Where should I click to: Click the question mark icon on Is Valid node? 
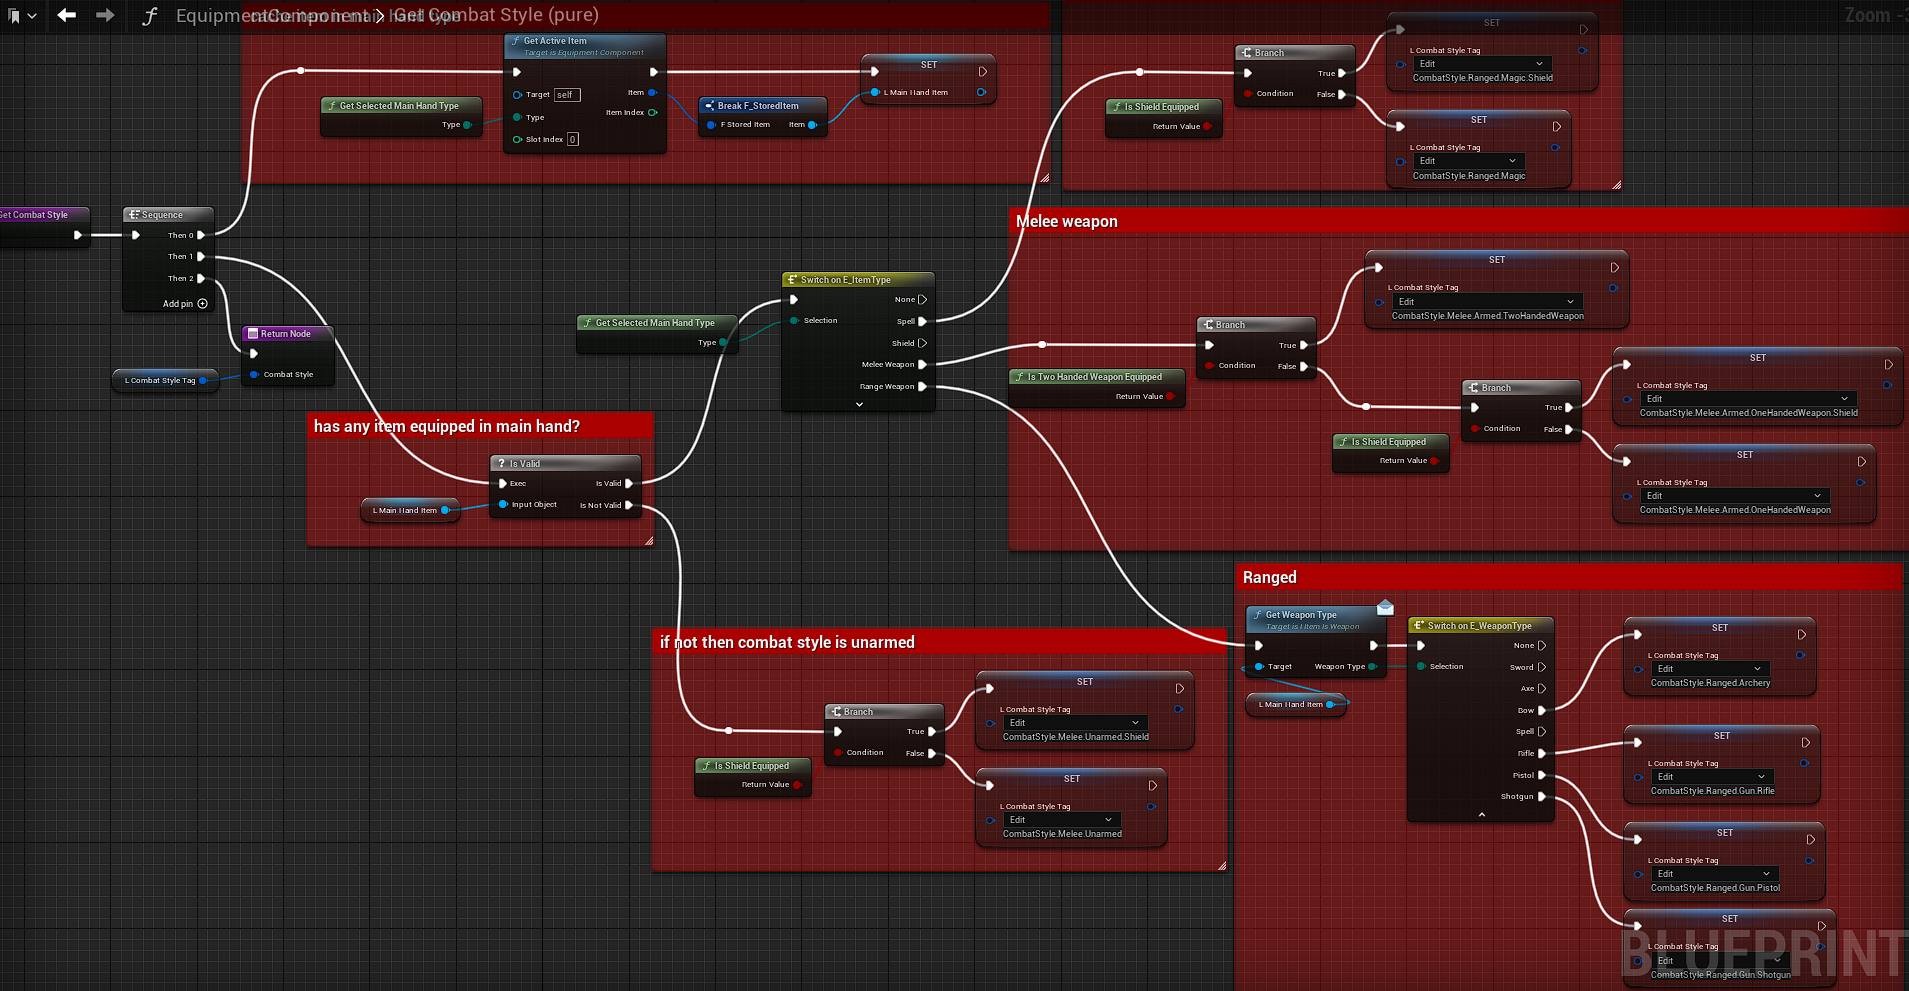pyautogui.click(x=502, y=464)
